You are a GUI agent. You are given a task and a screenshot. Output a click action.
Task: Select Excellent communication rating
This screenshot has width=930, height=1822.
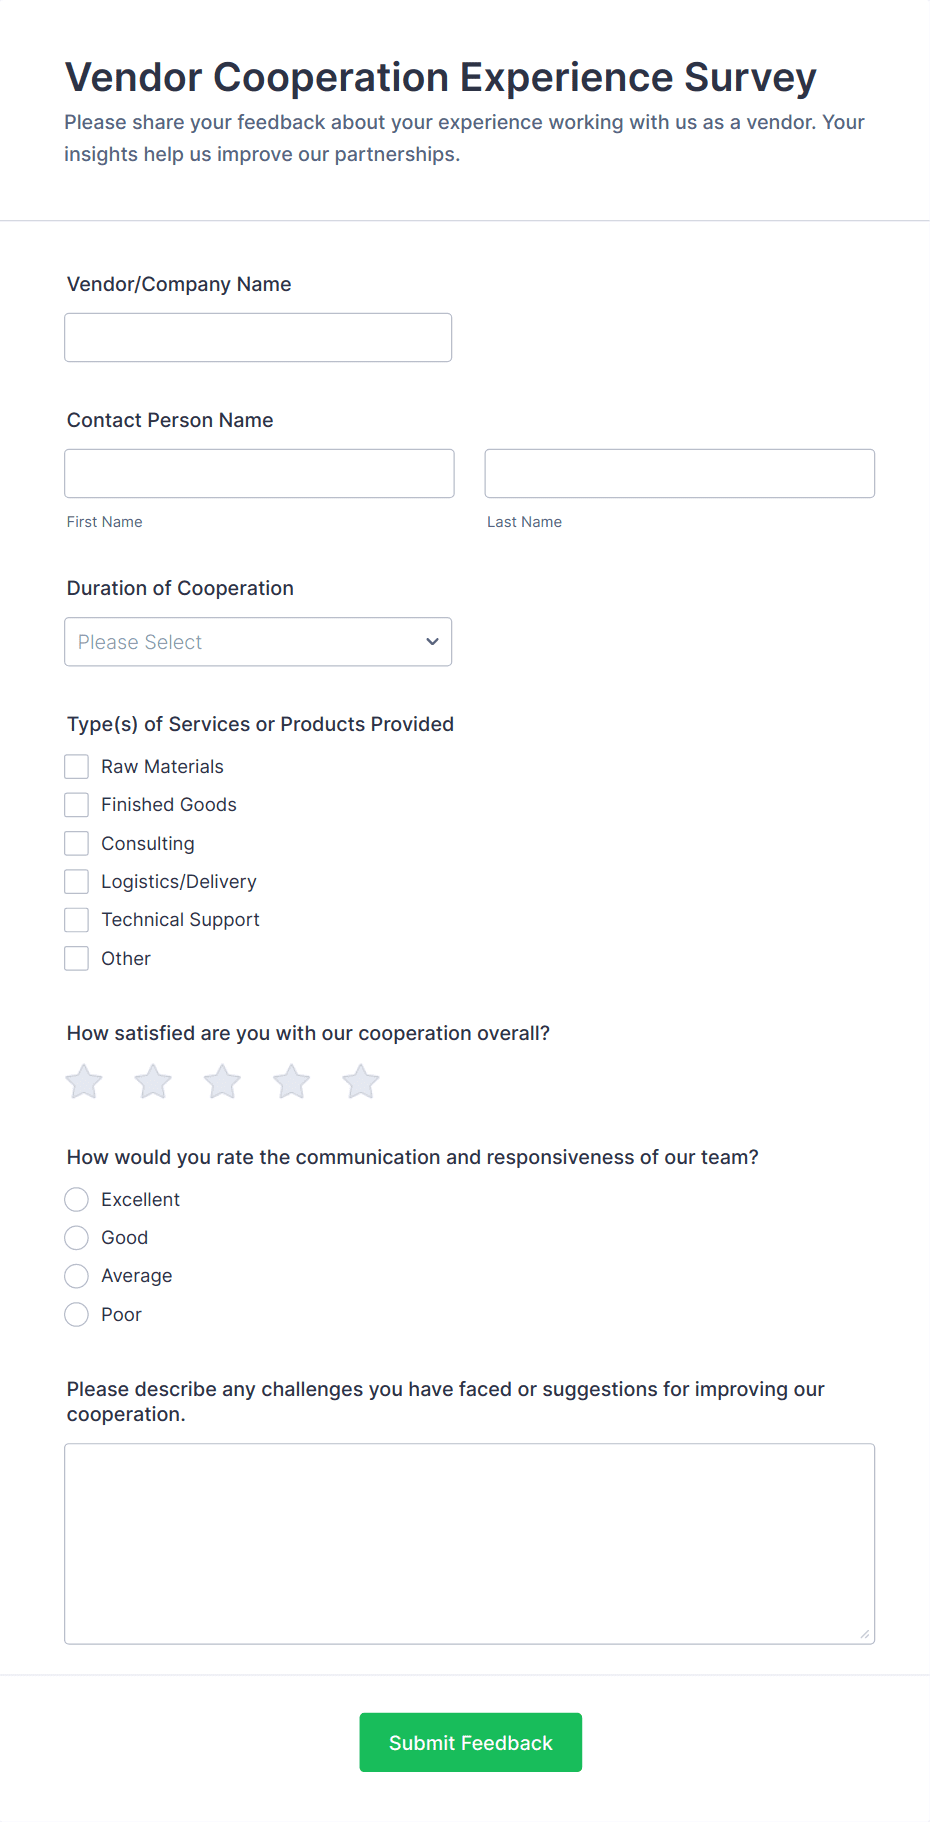coord(77,1200)
